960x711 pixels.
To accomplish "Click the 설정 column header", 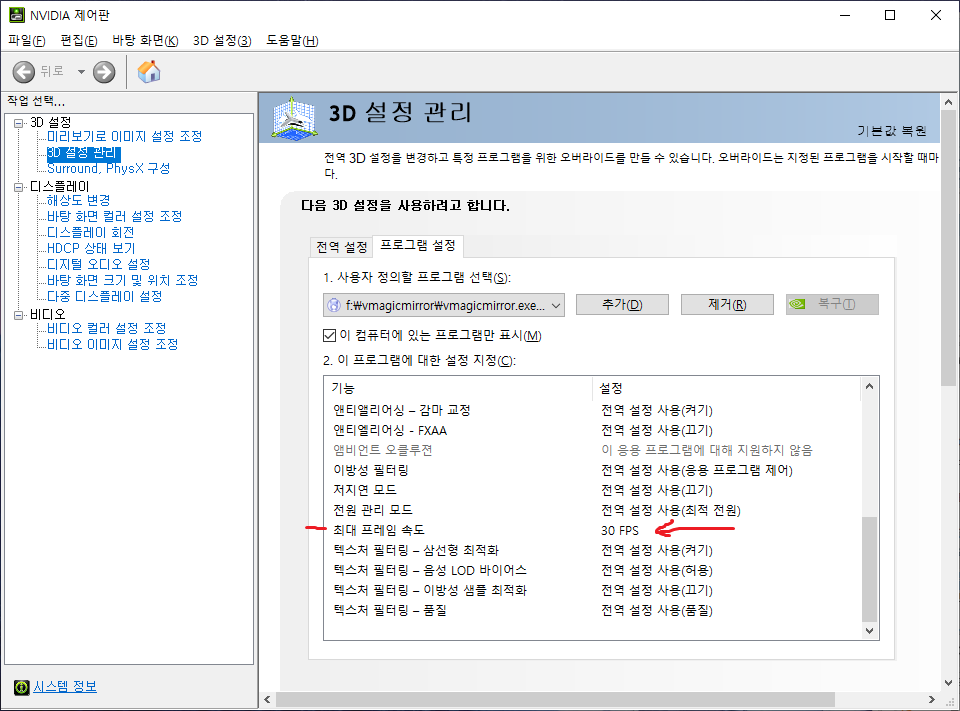I will pos(727,388).
